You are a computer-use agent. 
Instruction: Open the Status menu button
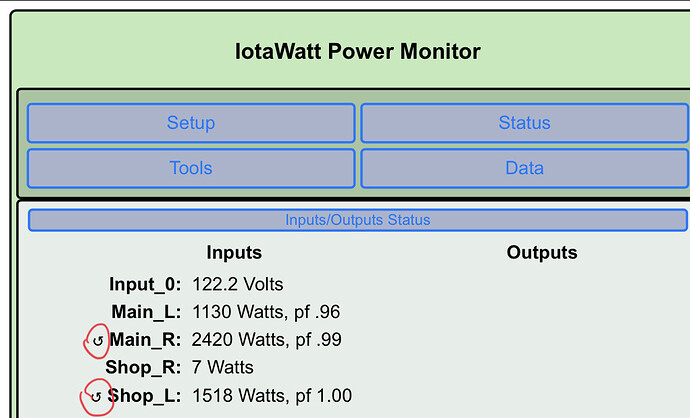click(x=525, y=123)
